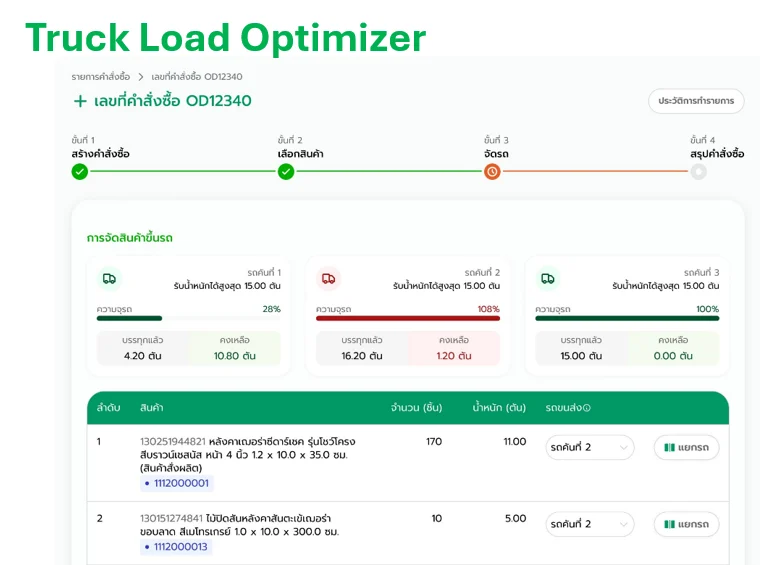Click the 0.00 ตัน remaining value
The height and width of the screenshot is (565, 760).
(673, 356)
